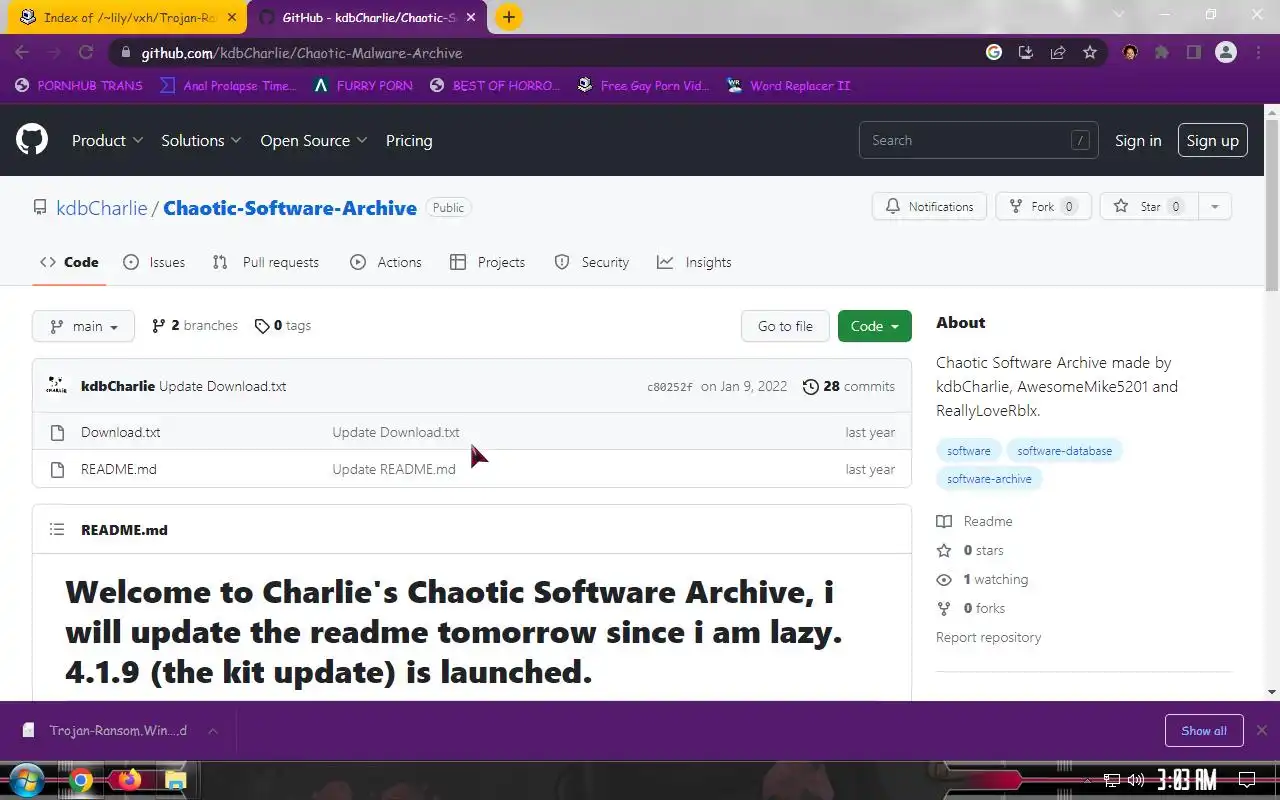The height and width of the screenshot is (800, 1280).
Task: Click Sign in
Action: point(1138,141)
